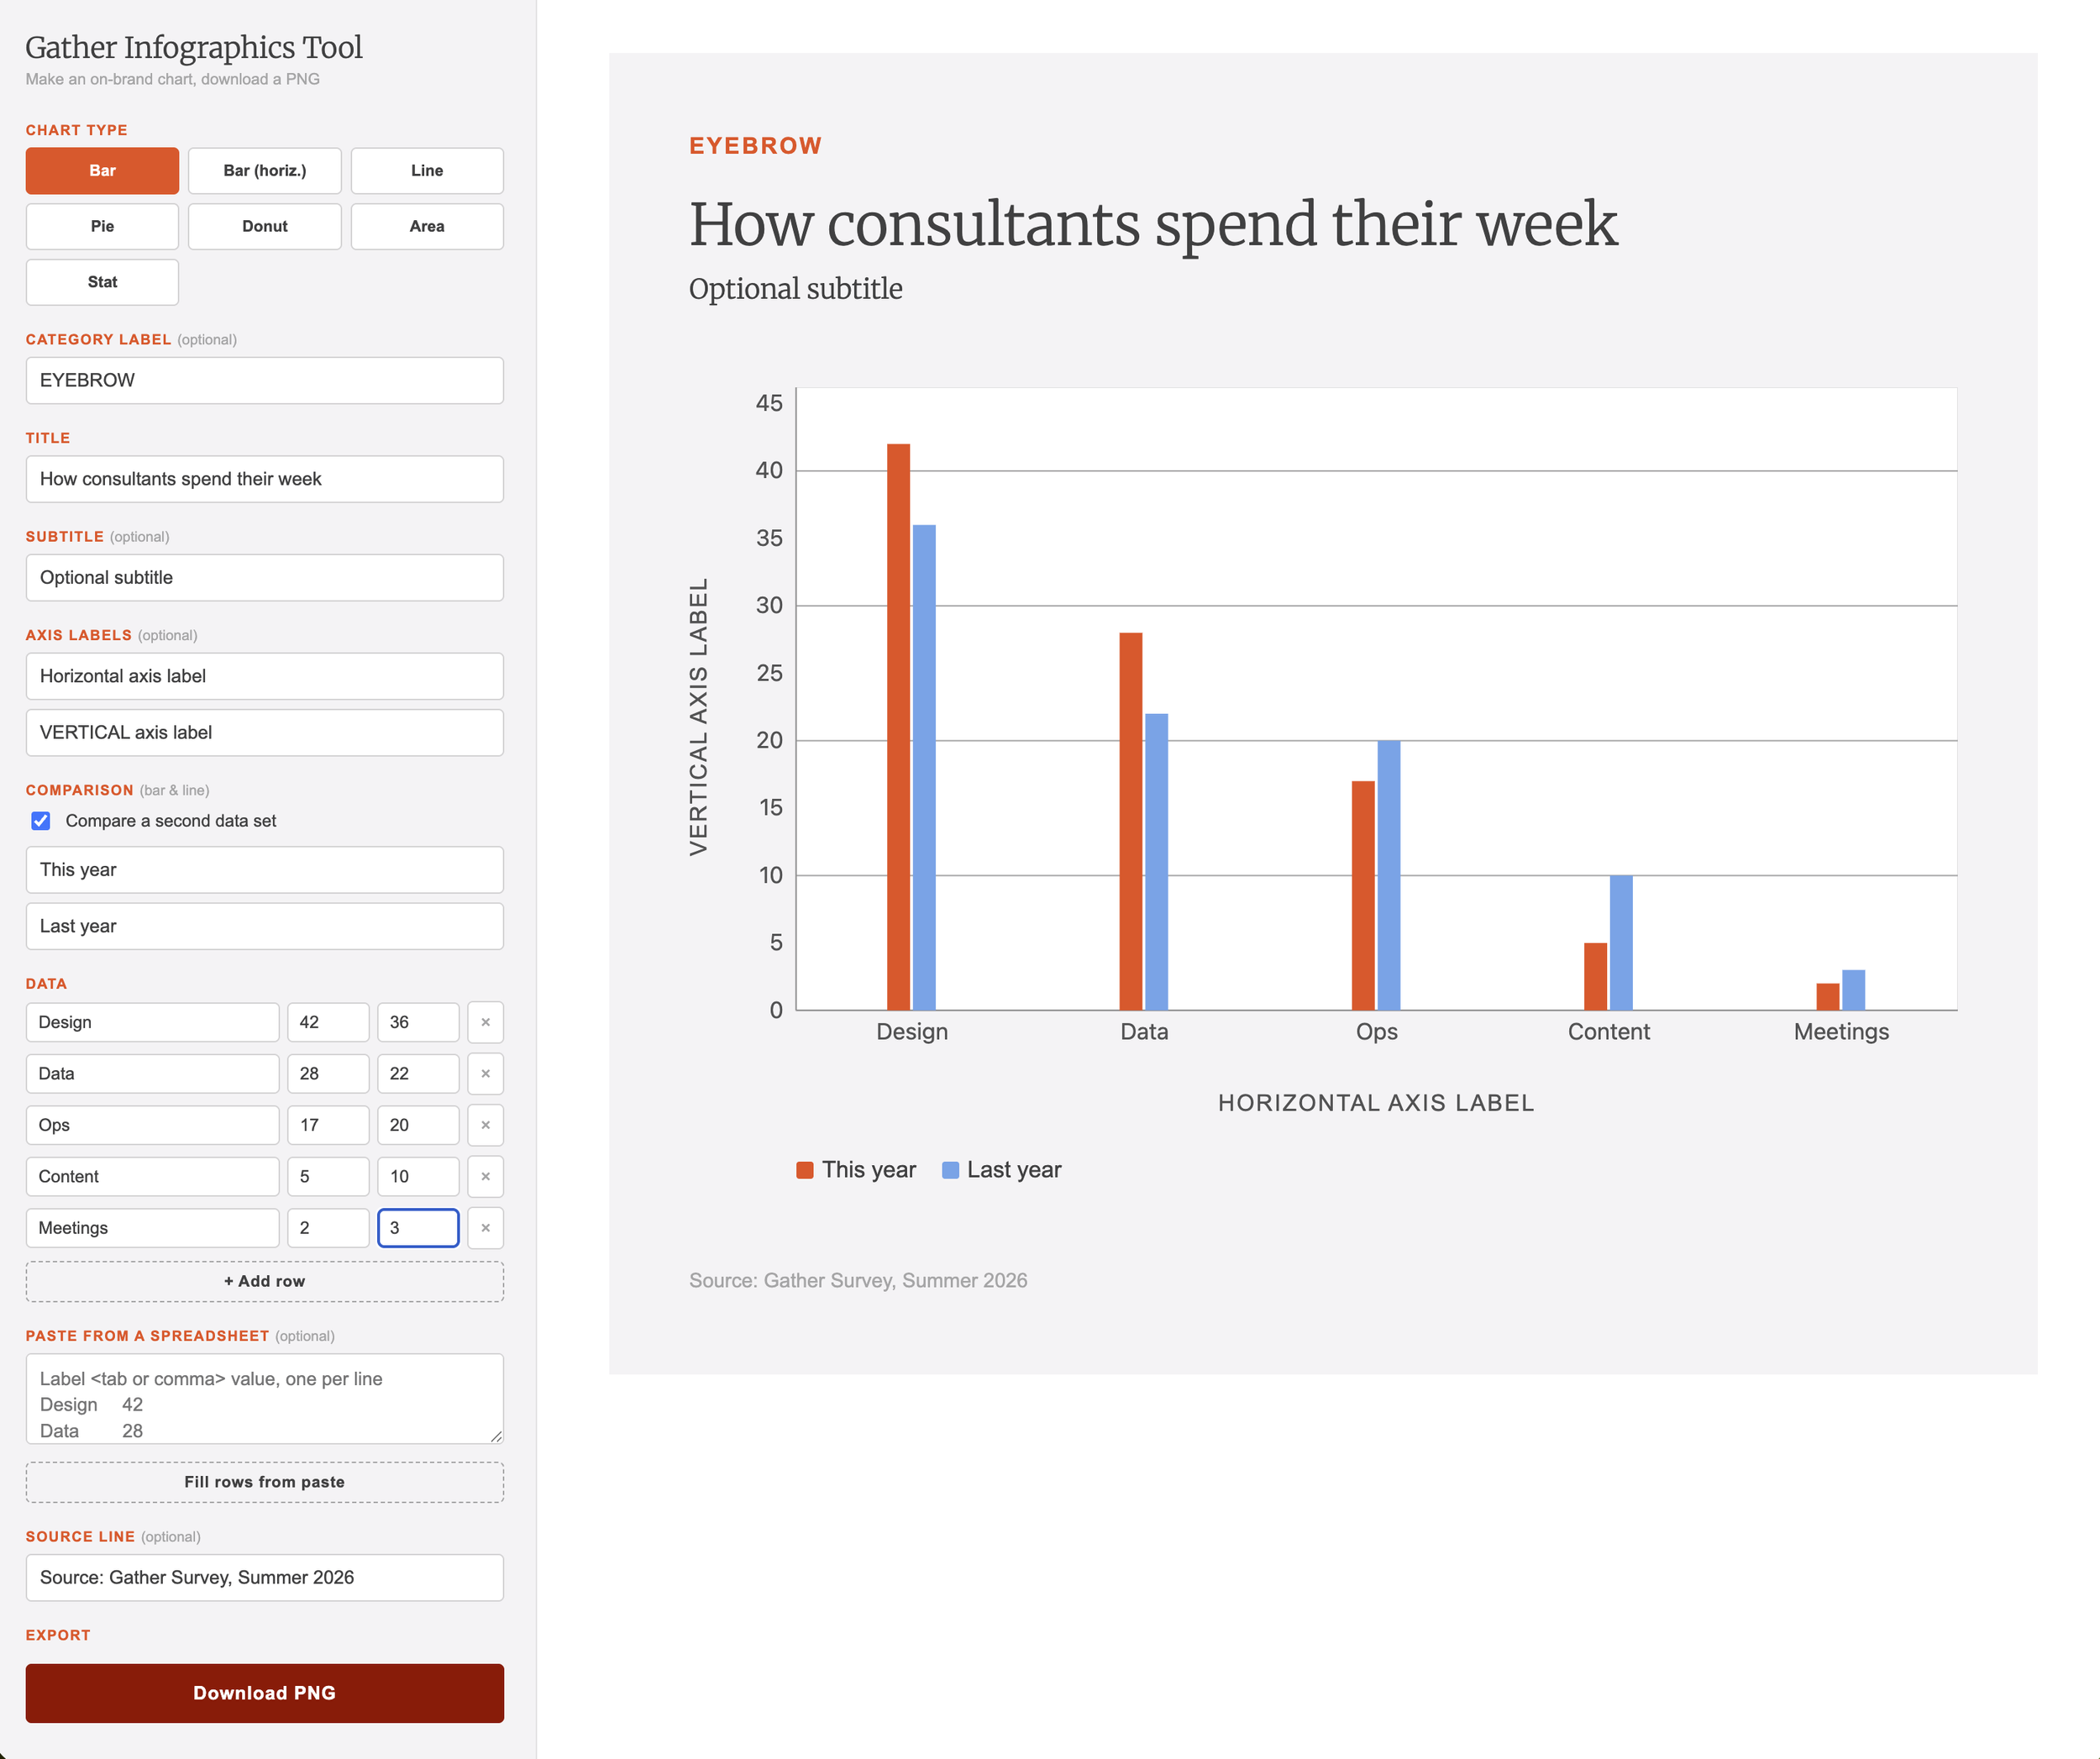The width and height of the screenshot is (2100, 1759).
Task: Click the EYEBROW text above chart title
Action: (x=755, y=146)
